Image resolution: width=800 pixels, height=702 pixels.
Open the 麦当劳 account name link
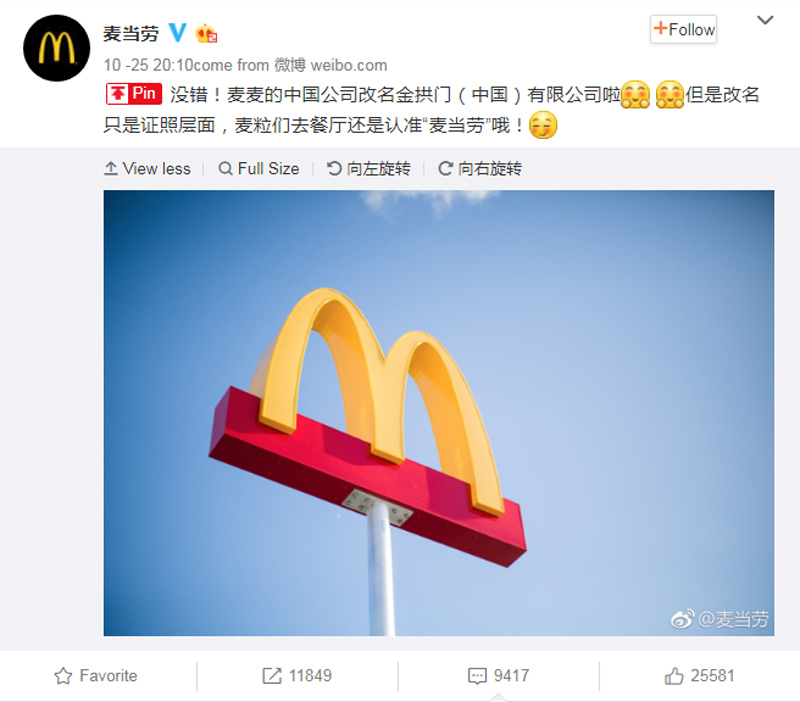(131, 34)
